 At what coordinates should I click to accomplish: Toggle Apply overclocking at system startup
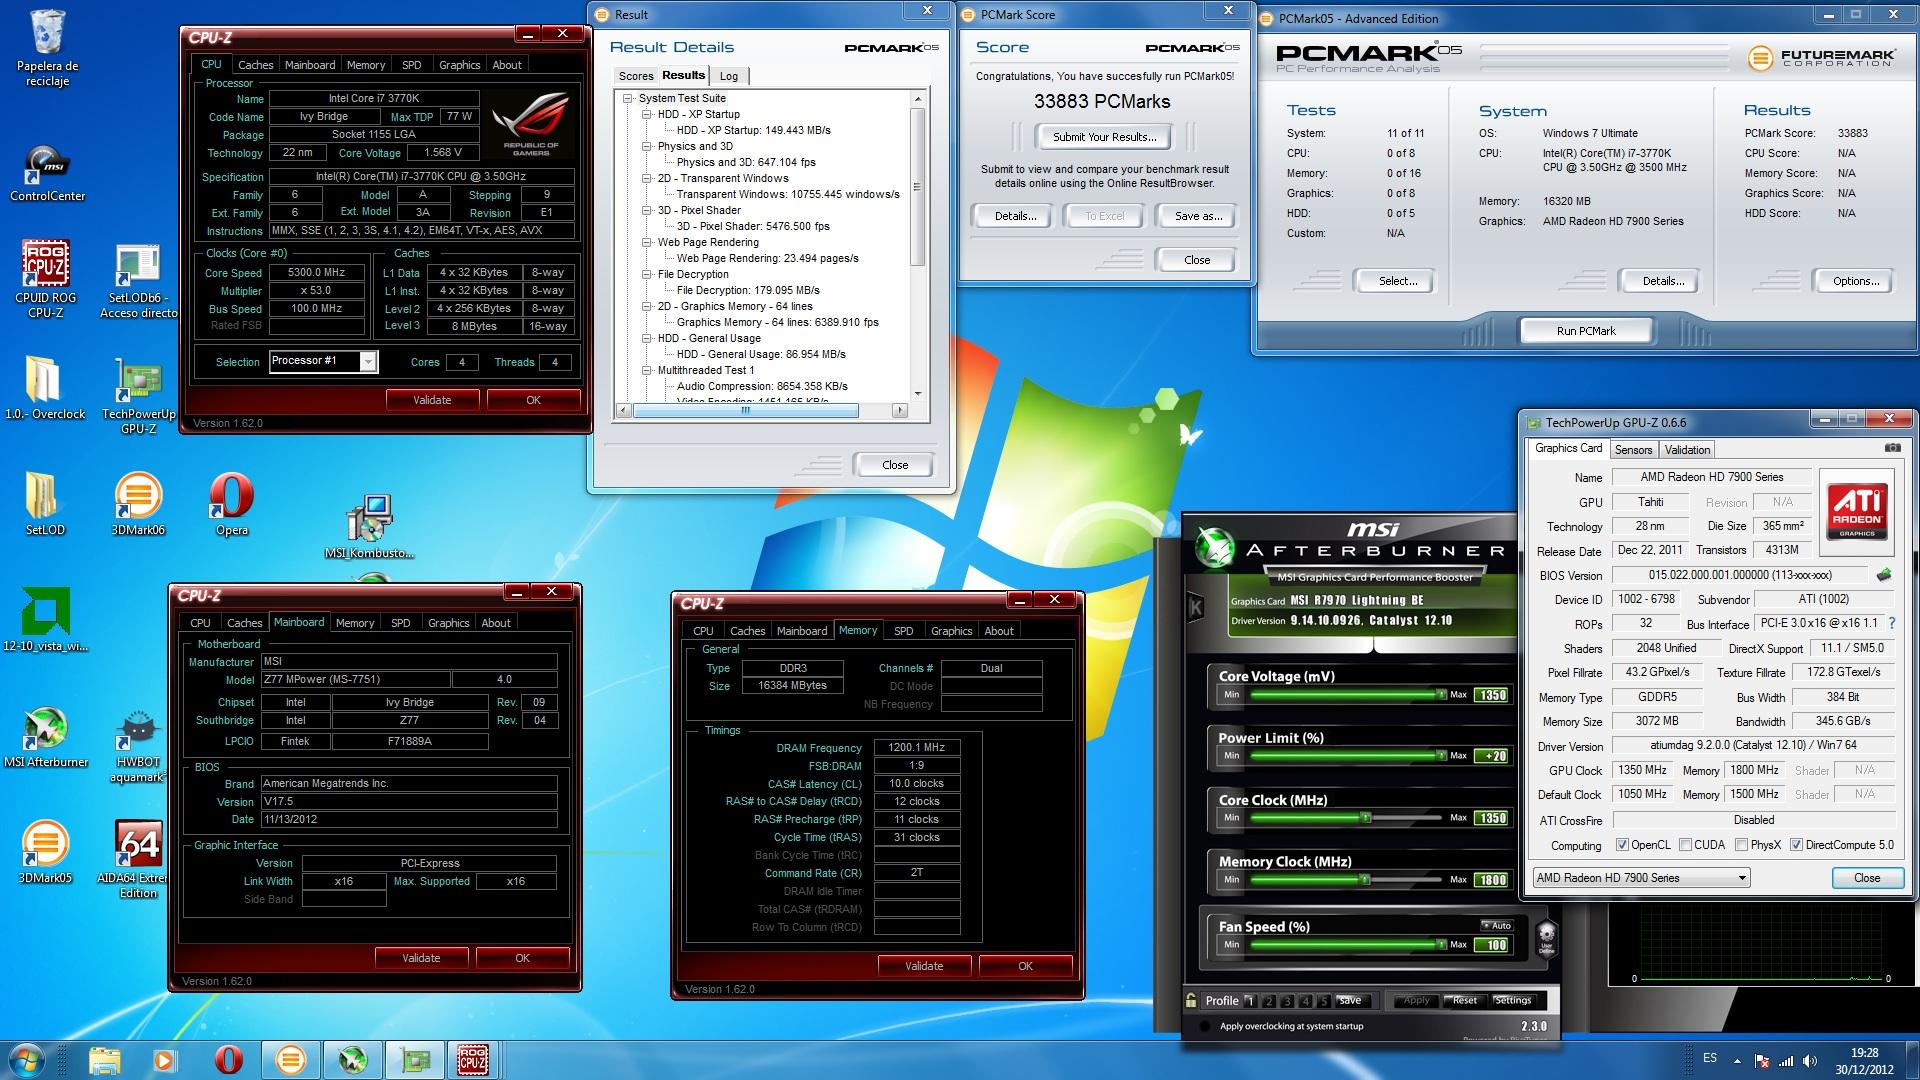click(x=1204, y=1026)
